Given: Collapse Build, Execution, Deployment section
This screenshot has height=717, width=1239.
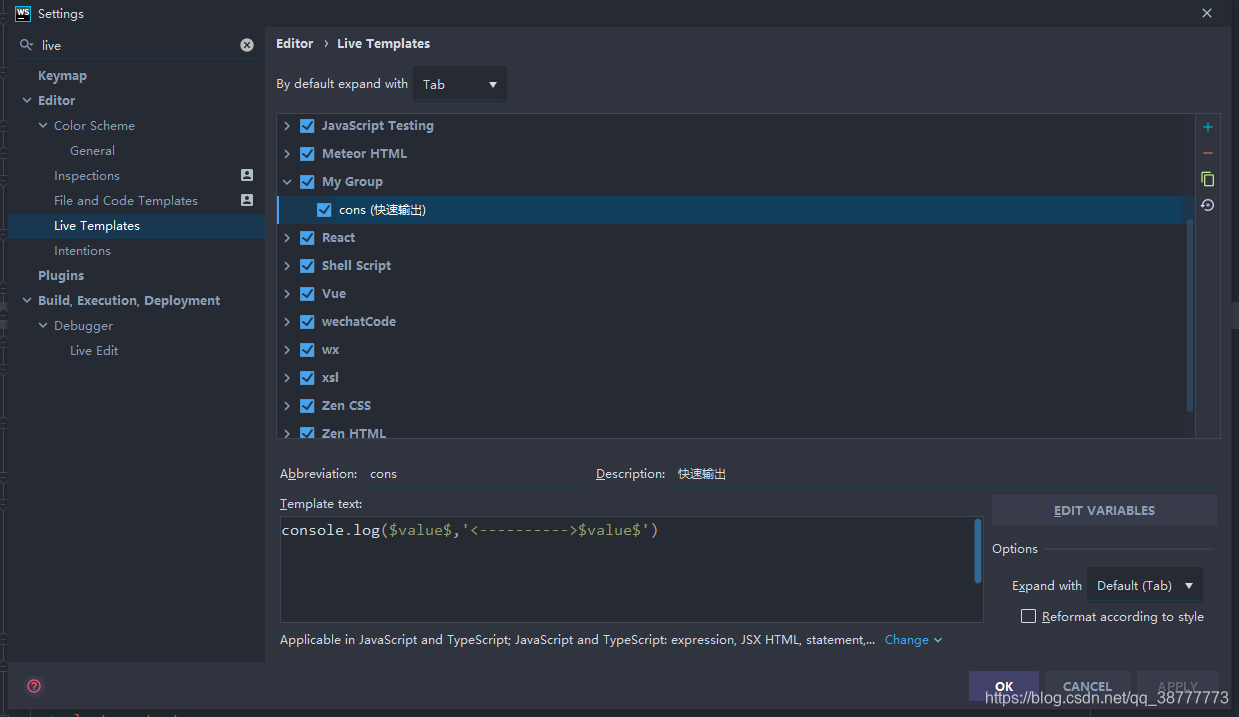Looking at the screenshot, I should point(27,300).
